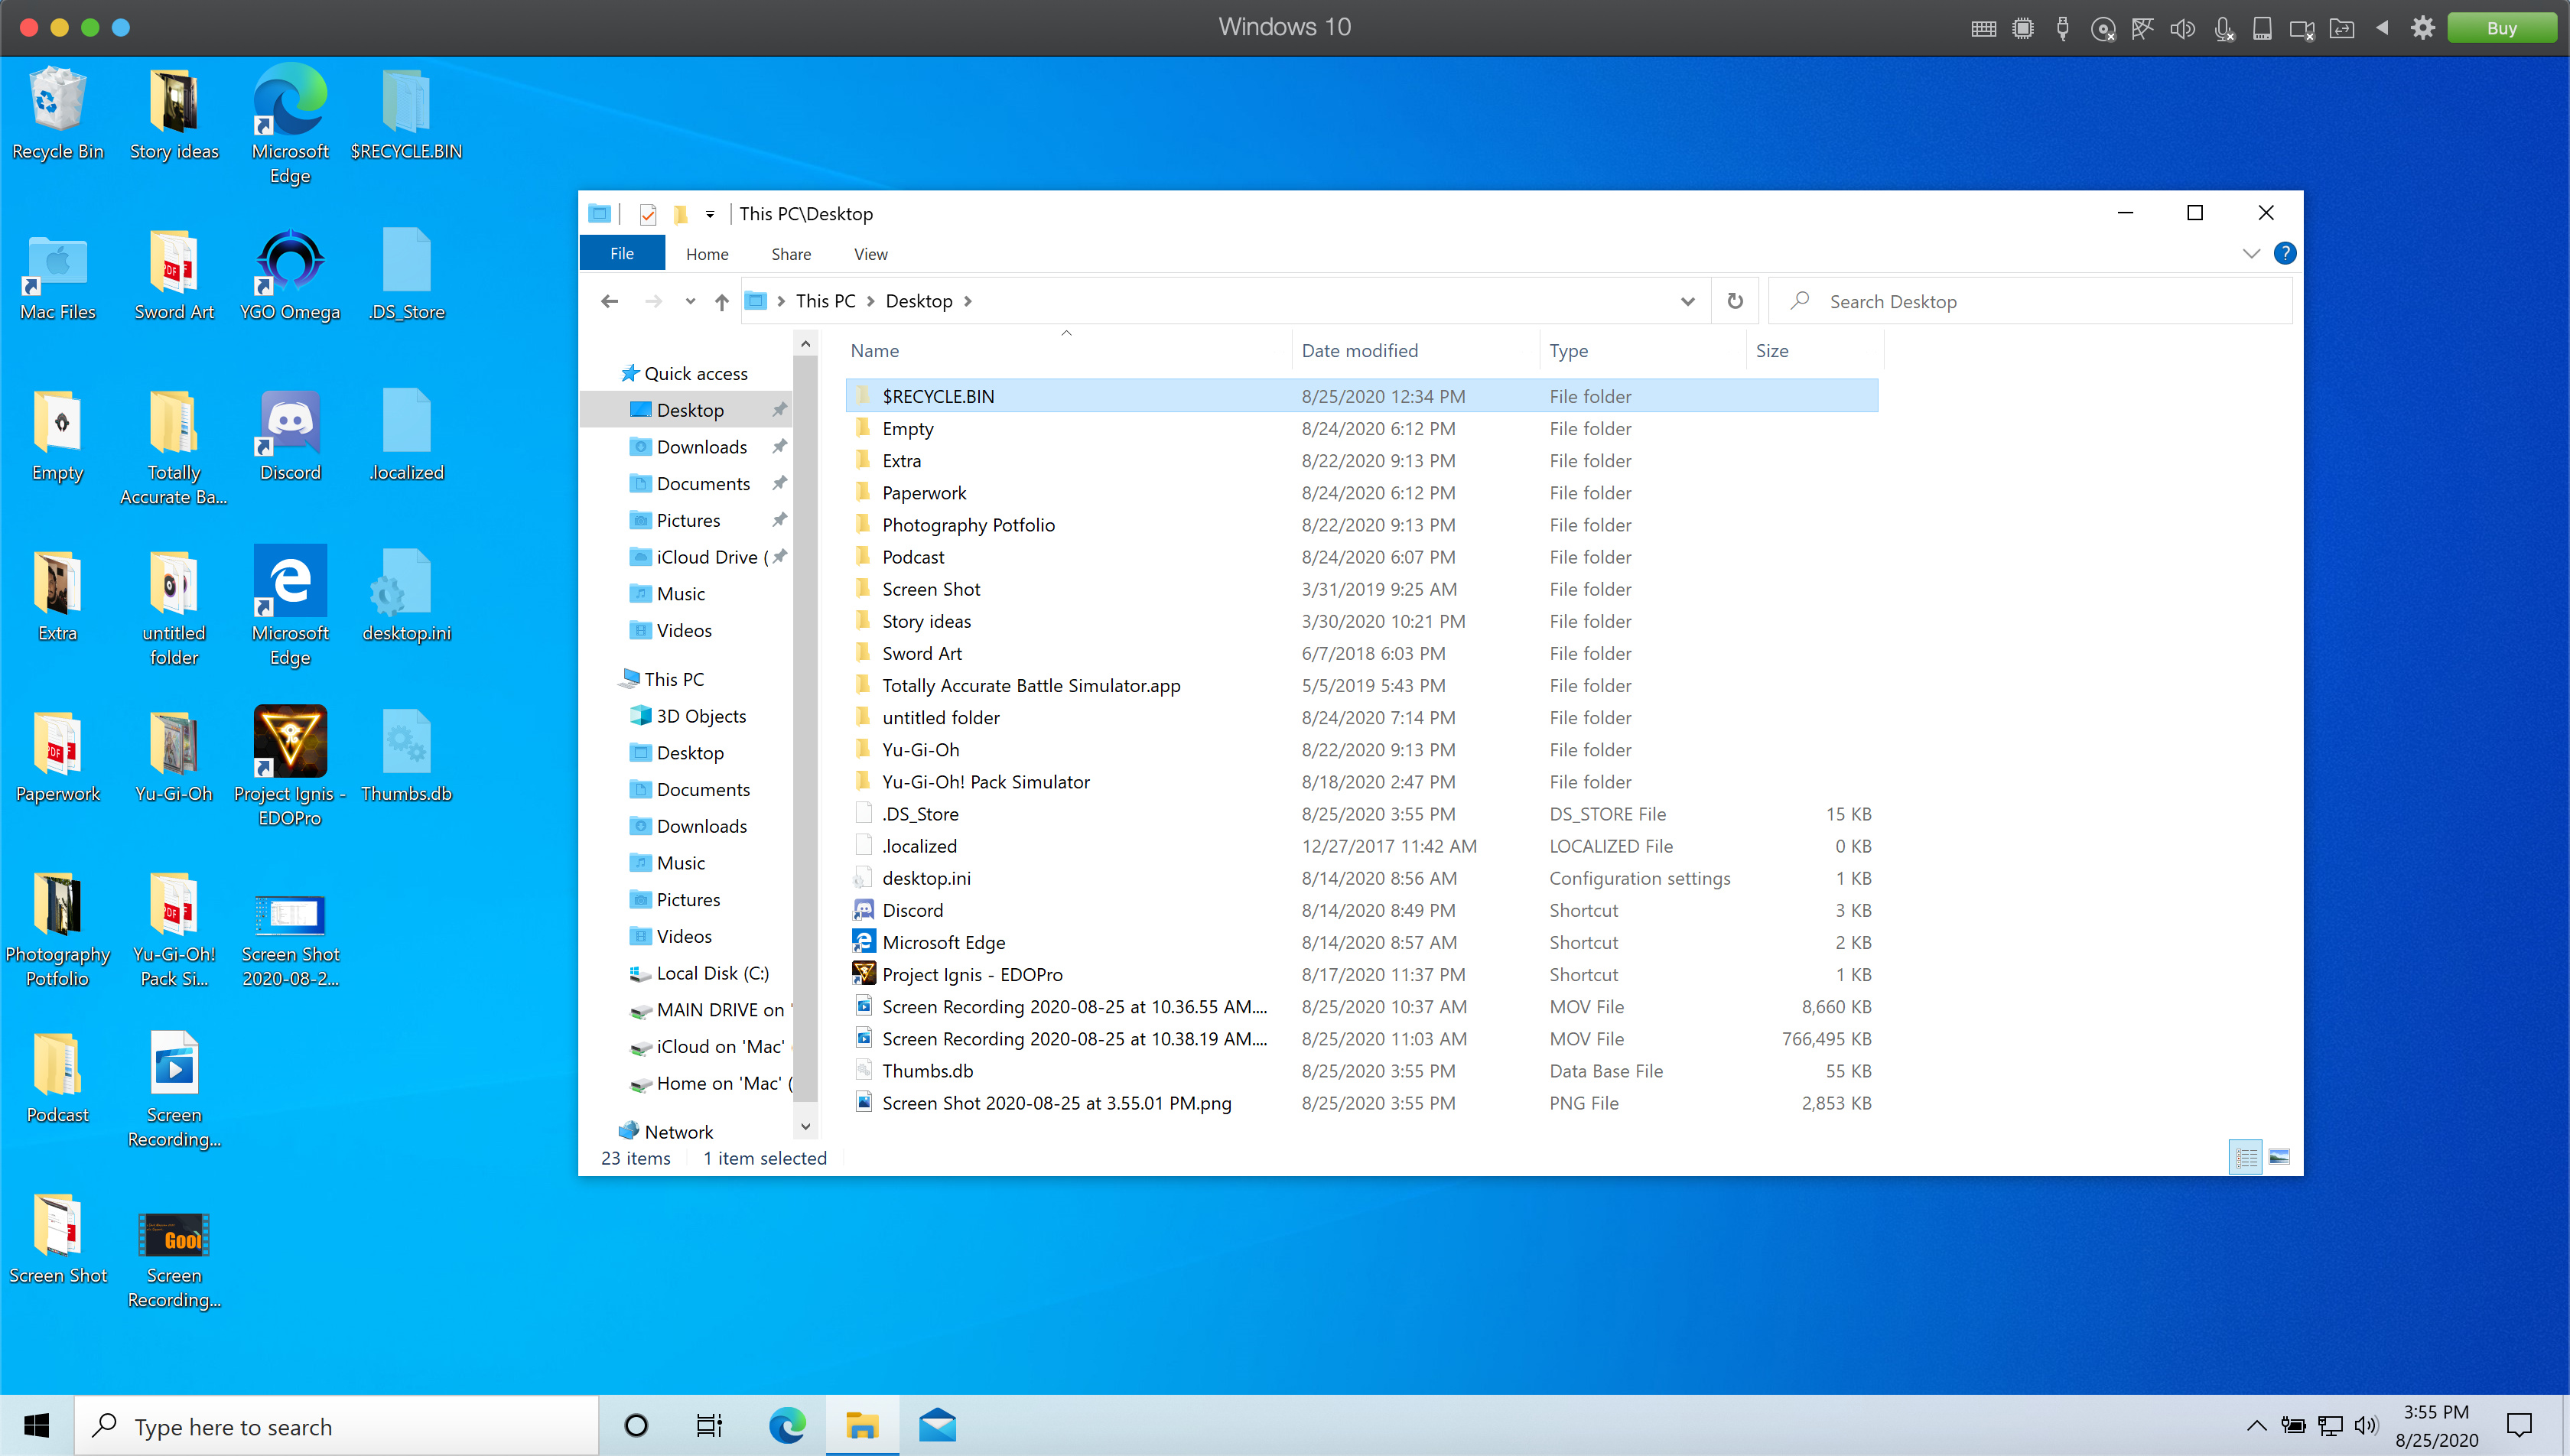The height and width of the screenshot is (1456, 2570).
Task: Expand chevron after This PC in address bar
Action: pos(870,301)
